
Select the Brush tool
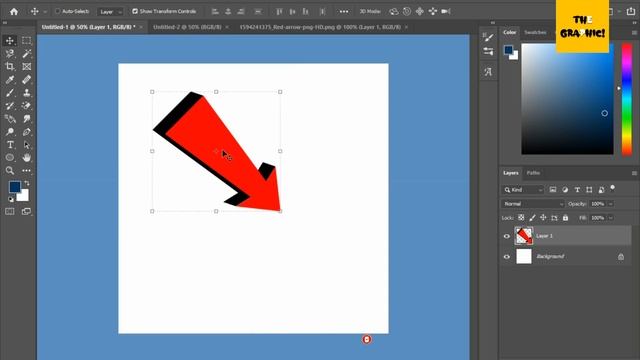(10, 93)
